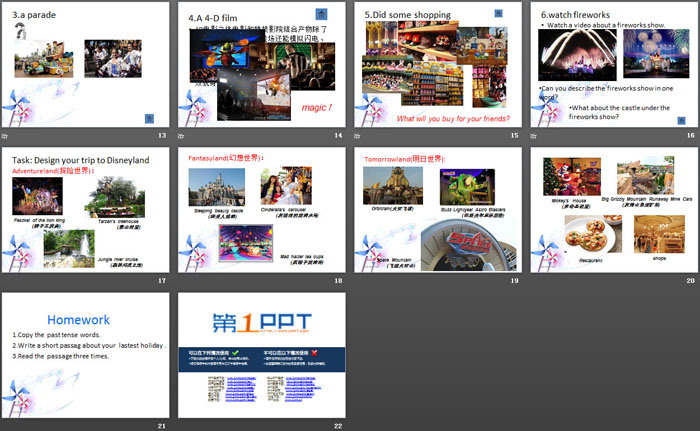
Task: Select the Homework slide thumbnail
Action: coord(85,355)
